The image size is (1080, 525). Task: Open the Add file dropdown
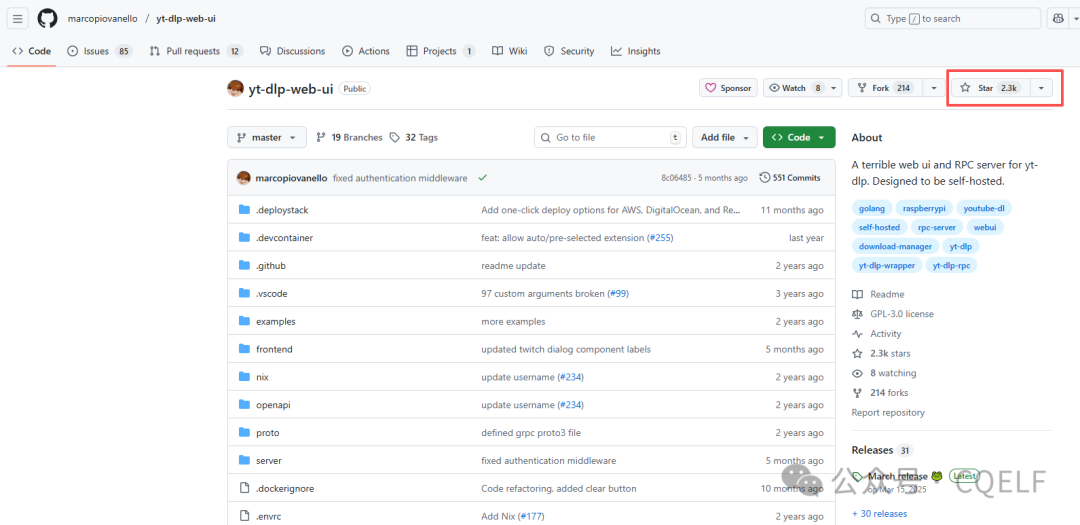click(723, 137)
